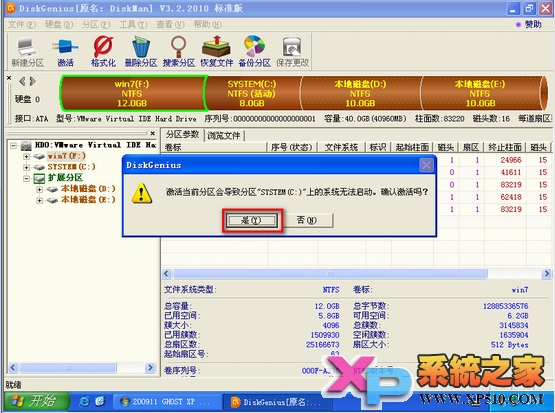Screen dimensions: 555x413
Task: Select SYSTEM (C:) in the tree
Action: (x=71, y=167)
